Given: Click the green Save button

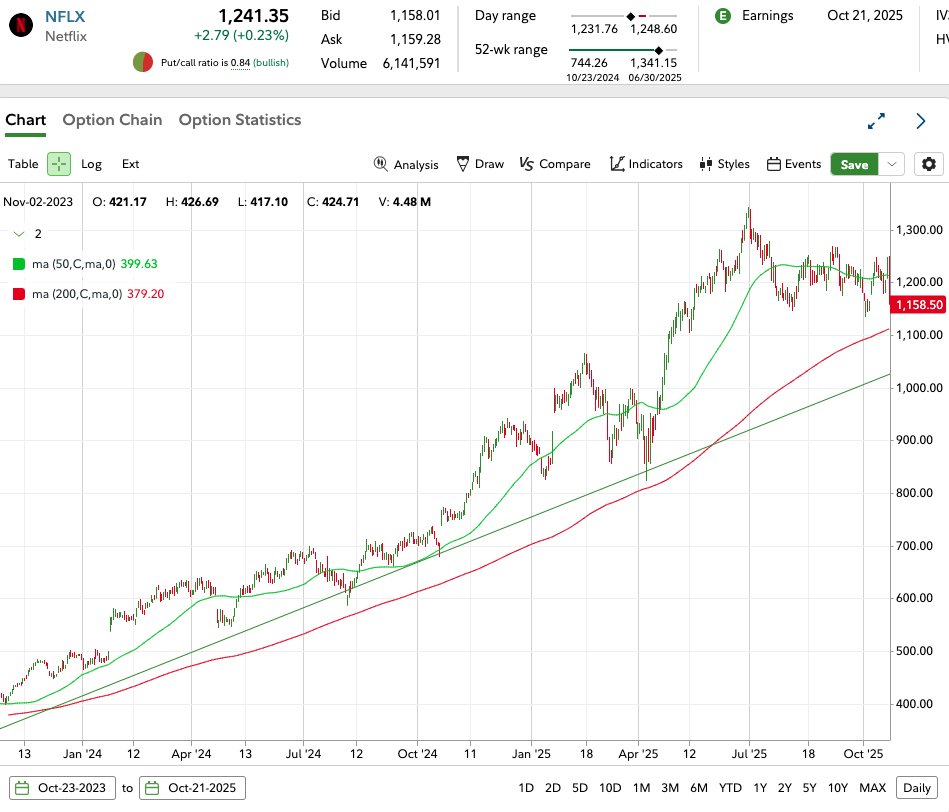Looking at the screenshot, I should pos(854,163).
